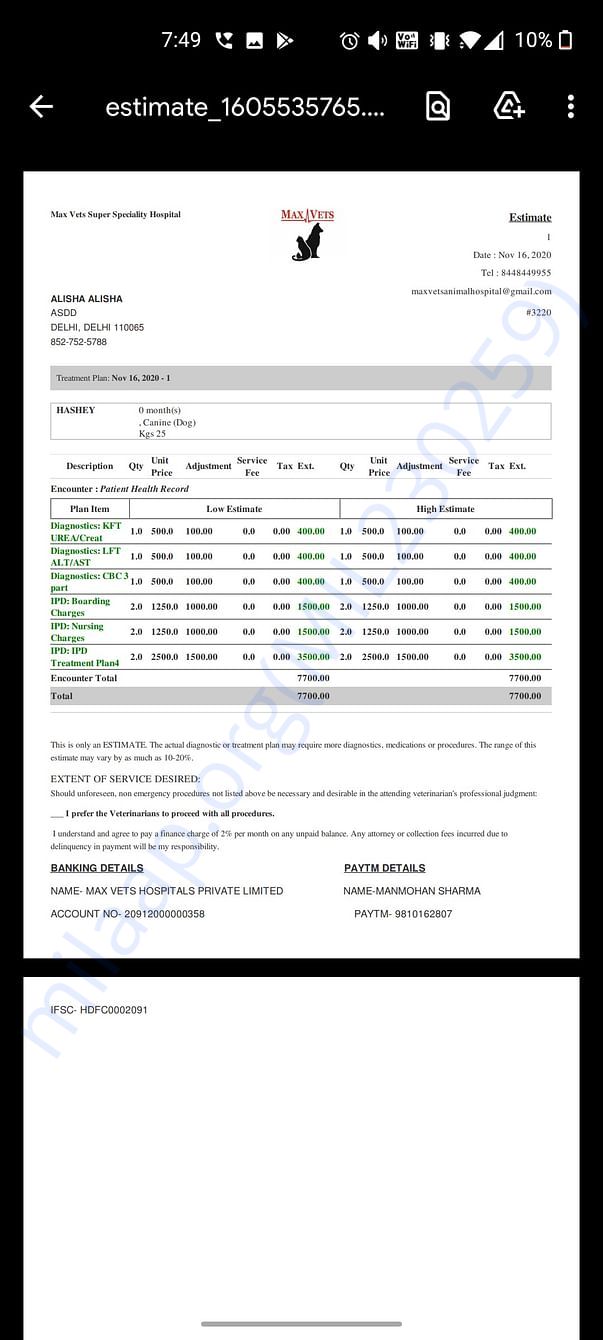Viewport: 603px width, 1340px height.
Task: Tap the PAYTM DETAILS heading
Action: 385,868
